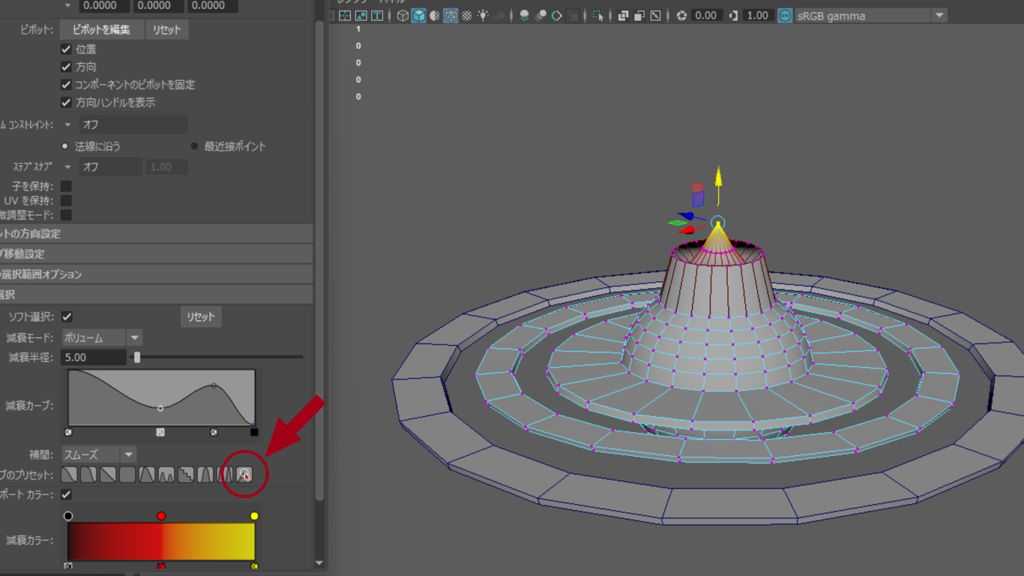
Task: Apply the flat solid falloff preset
Action: click(127, 474)
